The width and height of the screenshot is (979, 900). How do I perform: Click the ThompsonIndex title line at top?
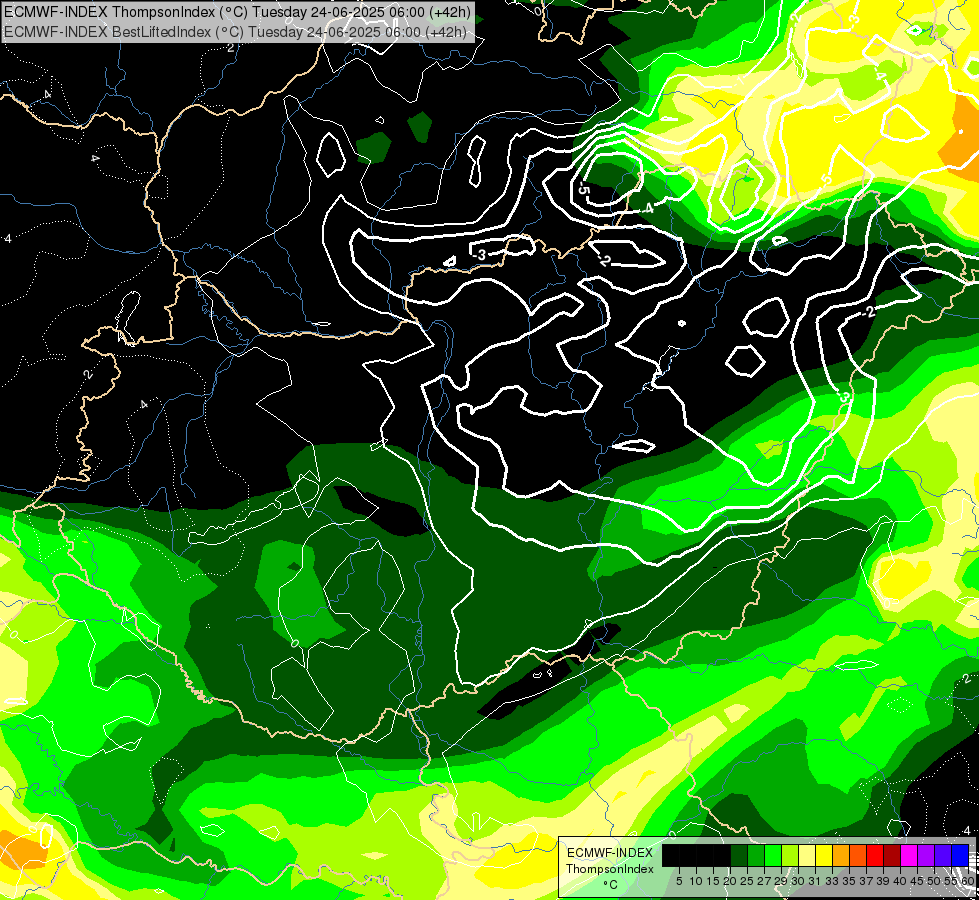click(237, 11)
